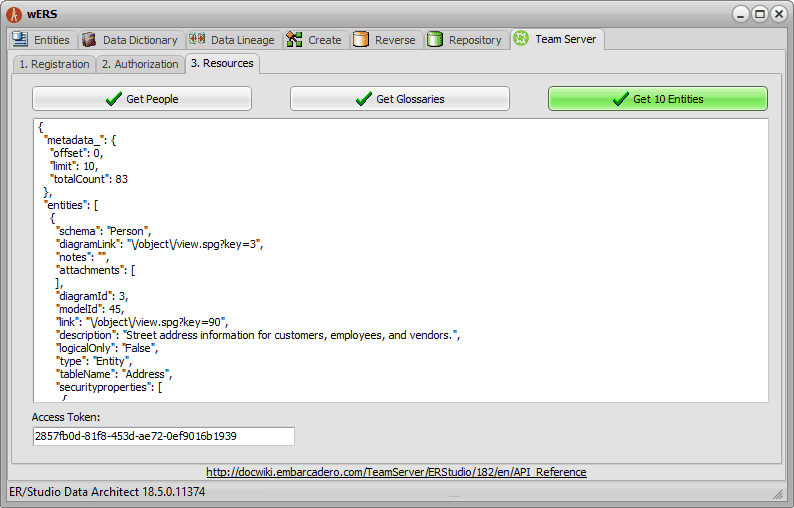This screenshot has height=508, width=794.
Task: Click the checkmark on Get 10 Entities
Action: (621, 99)
